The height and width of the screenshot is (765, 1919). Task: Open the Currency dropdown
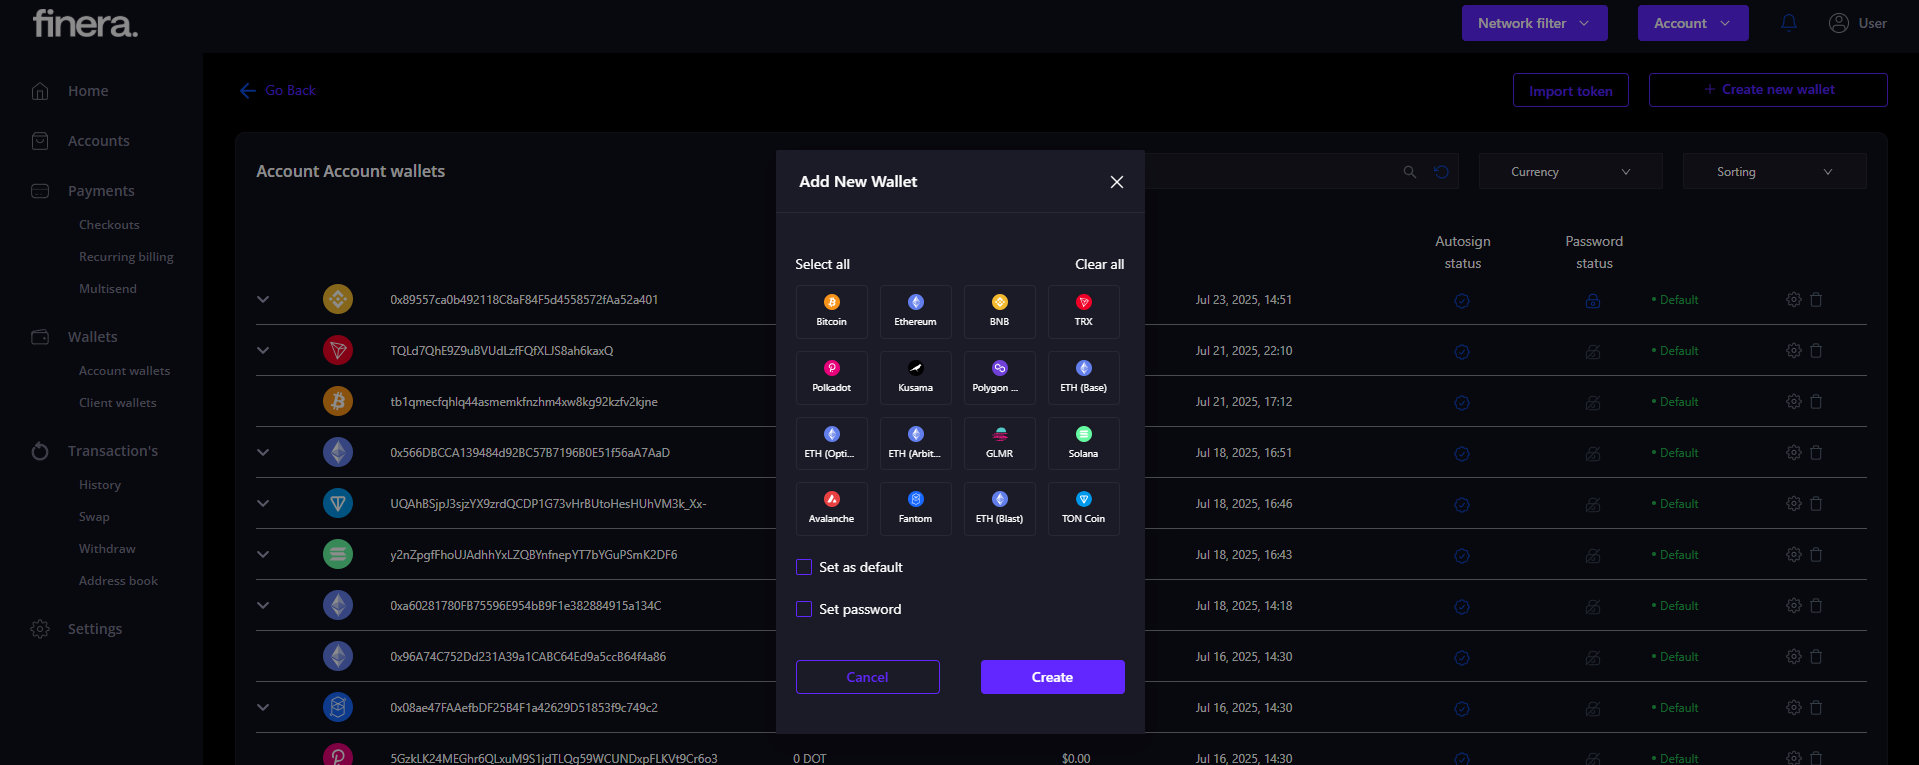click(1570, 172)
